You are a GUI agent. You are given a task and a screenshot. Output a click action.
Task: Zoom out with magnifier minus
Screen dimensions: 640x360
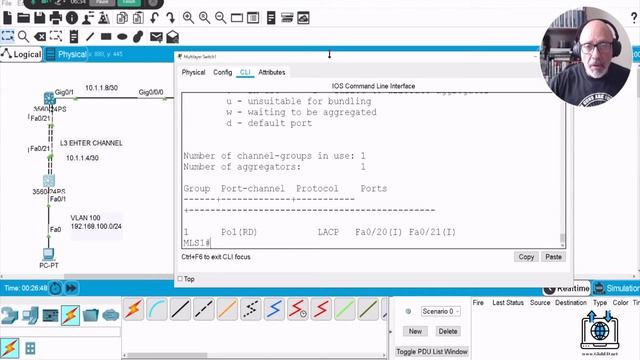point(220,18)
